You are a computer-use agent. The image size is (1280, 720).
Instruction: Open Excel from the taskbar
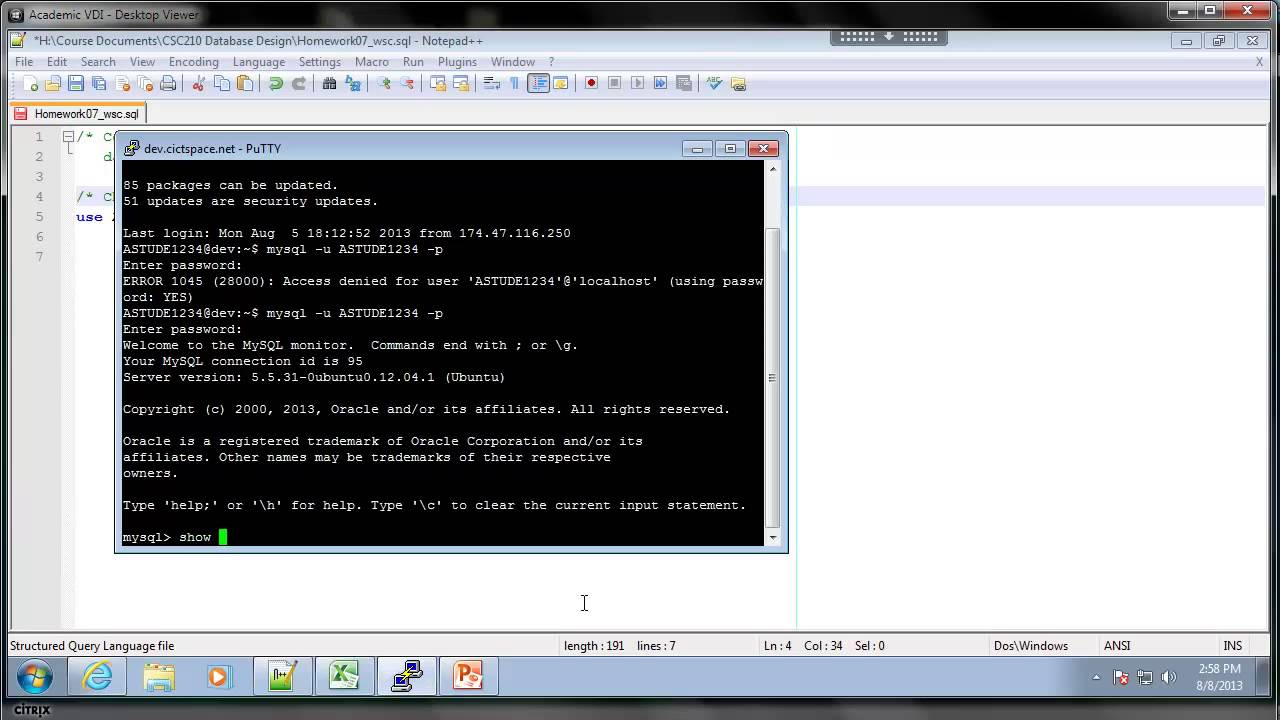coord(343,677)
